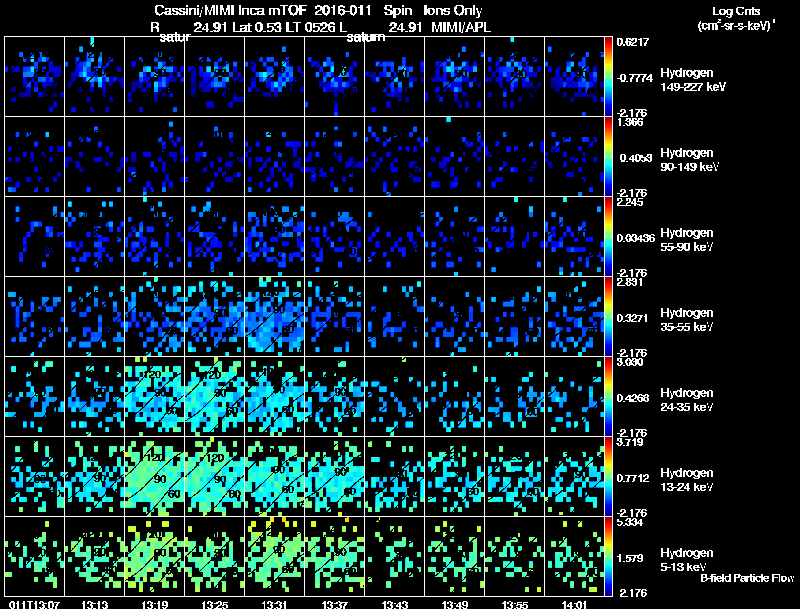Click the 2.245 colorbar maximum value
Viewport: 800px width, 609px height.
[x=630, y=202]
